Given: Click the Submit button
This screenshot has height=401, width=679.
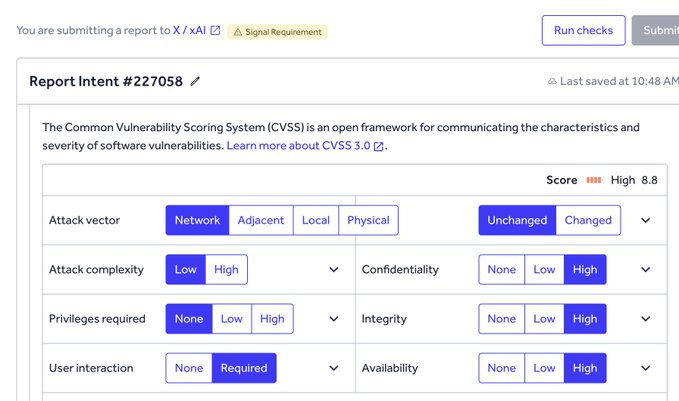Looking at the screenshot, I should [656, 30].
